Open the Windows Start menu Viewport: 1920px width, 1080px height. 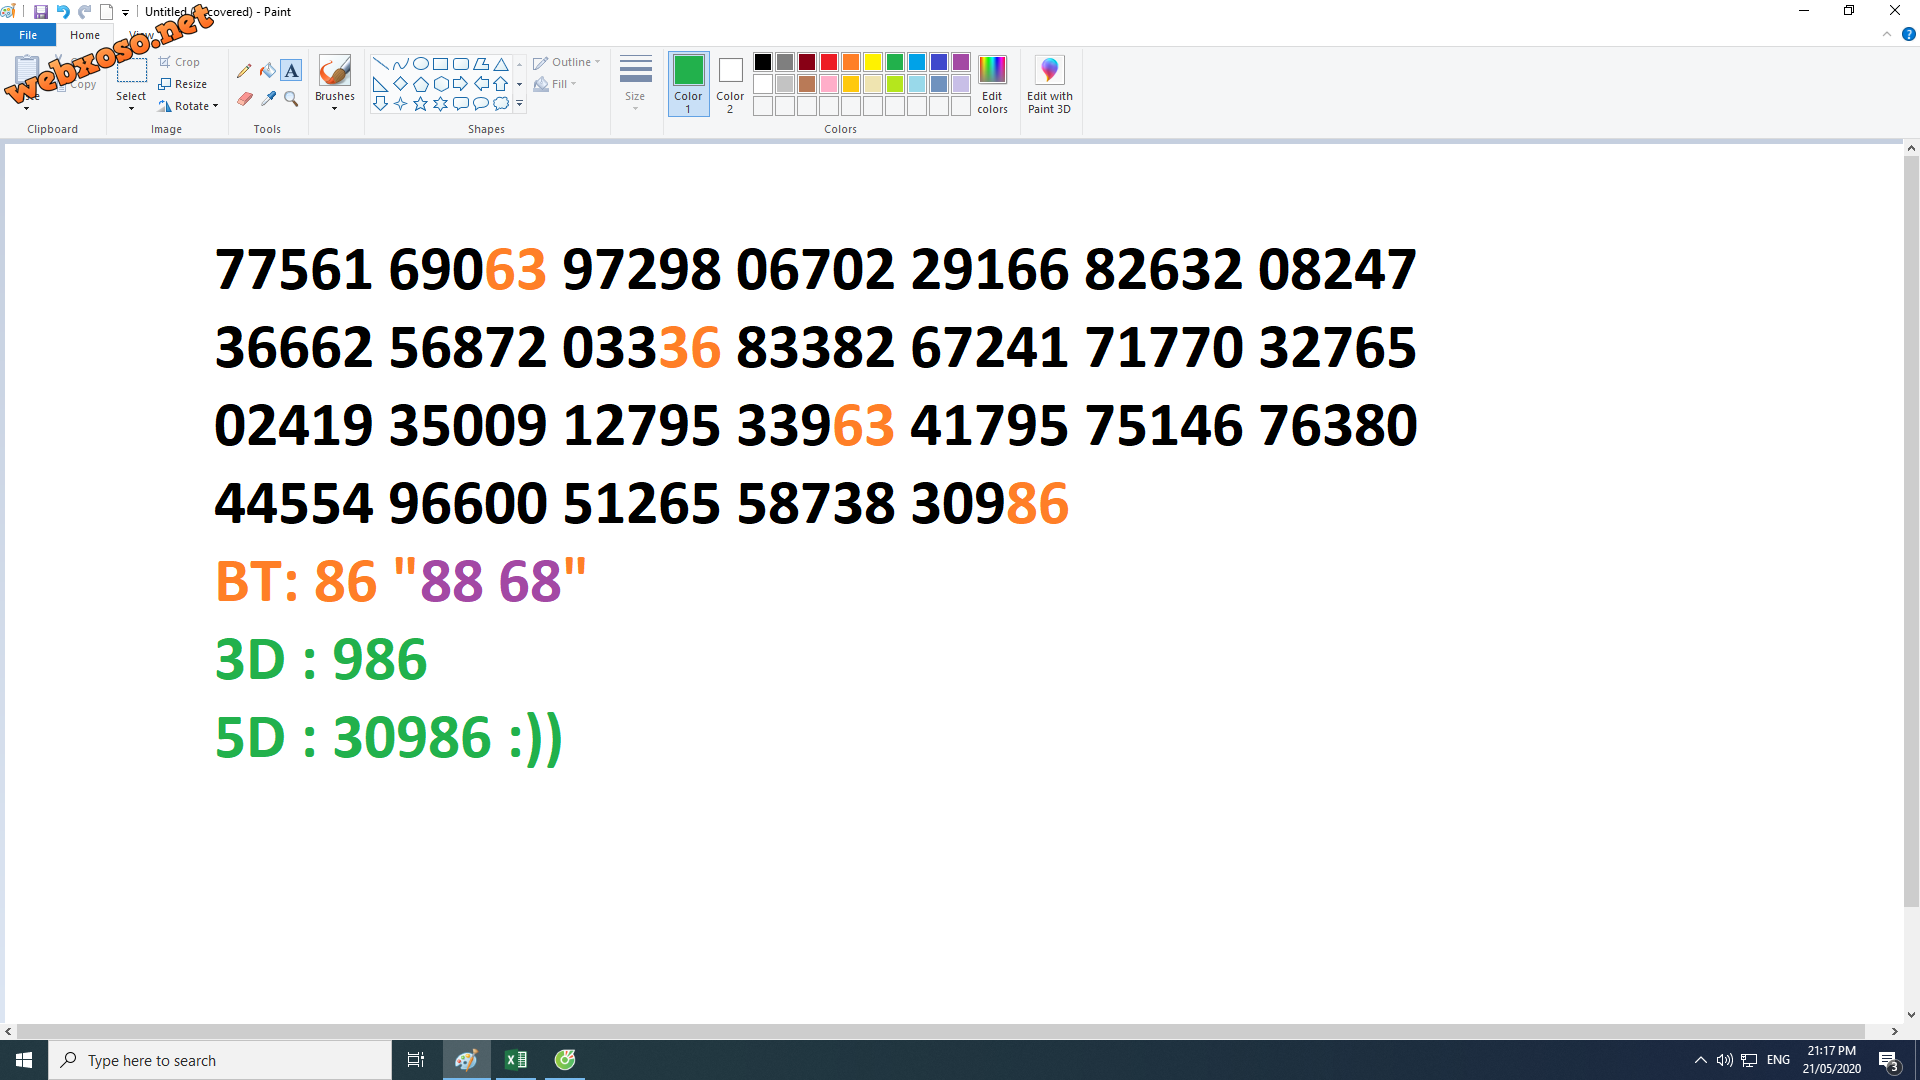pyautogui.click(x=24, y=1060)
